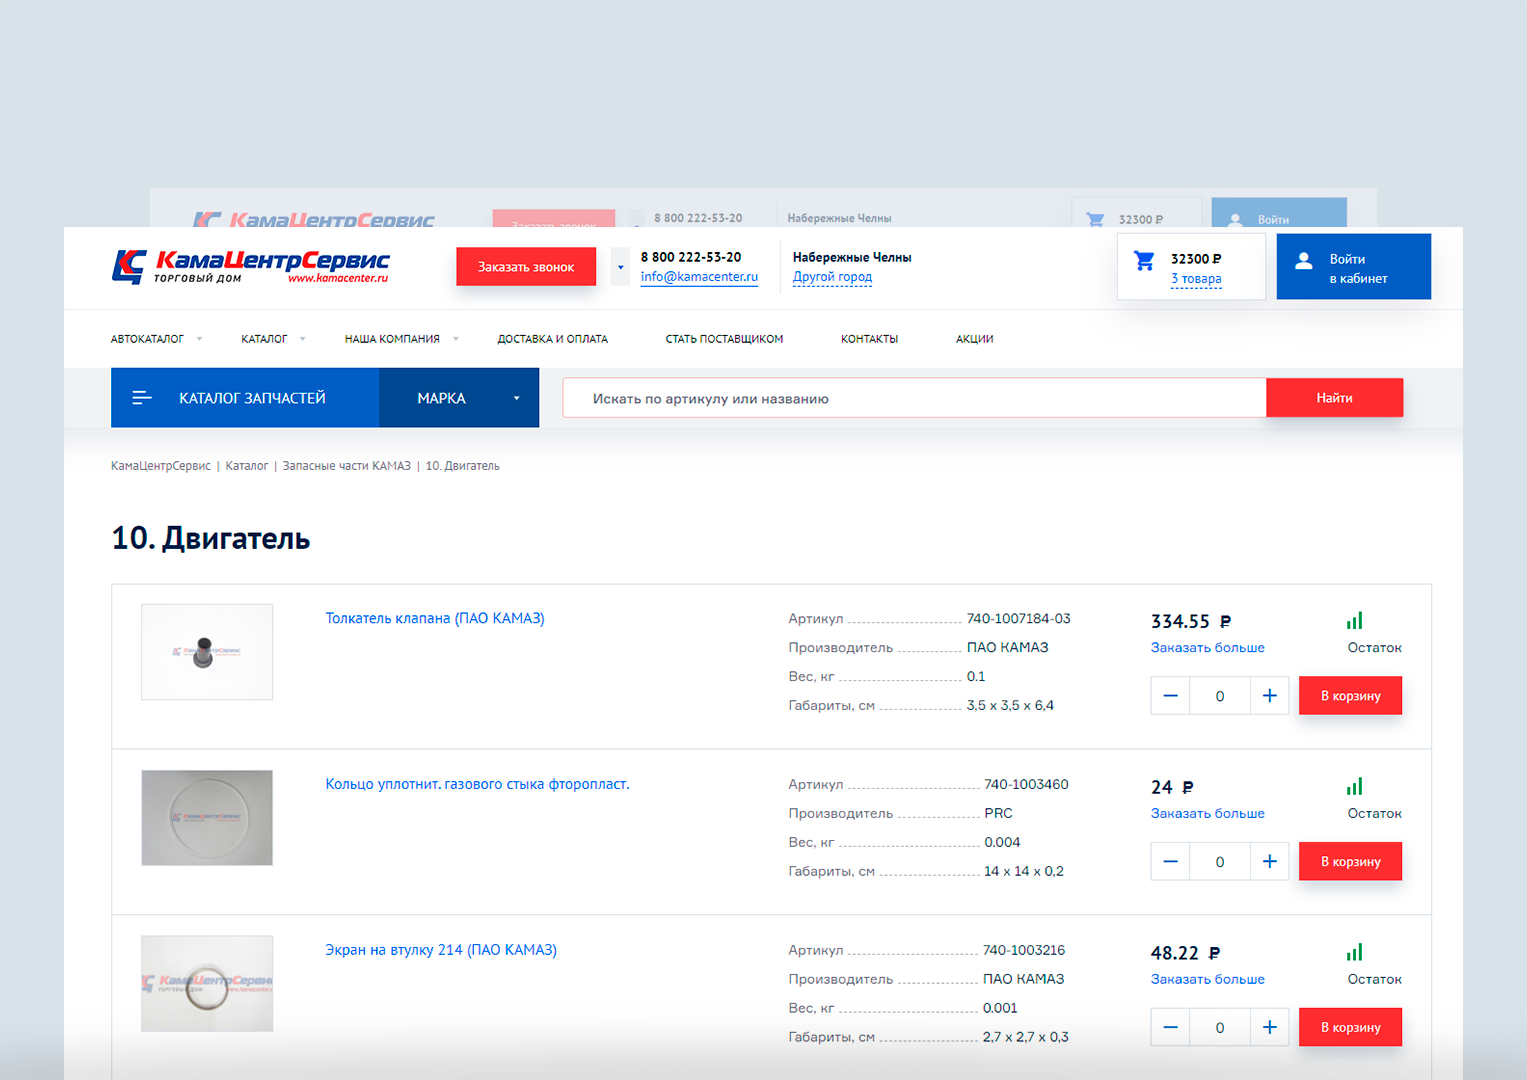Go to the Контакты page
1527x1080 pixels.
click(869, 339)
